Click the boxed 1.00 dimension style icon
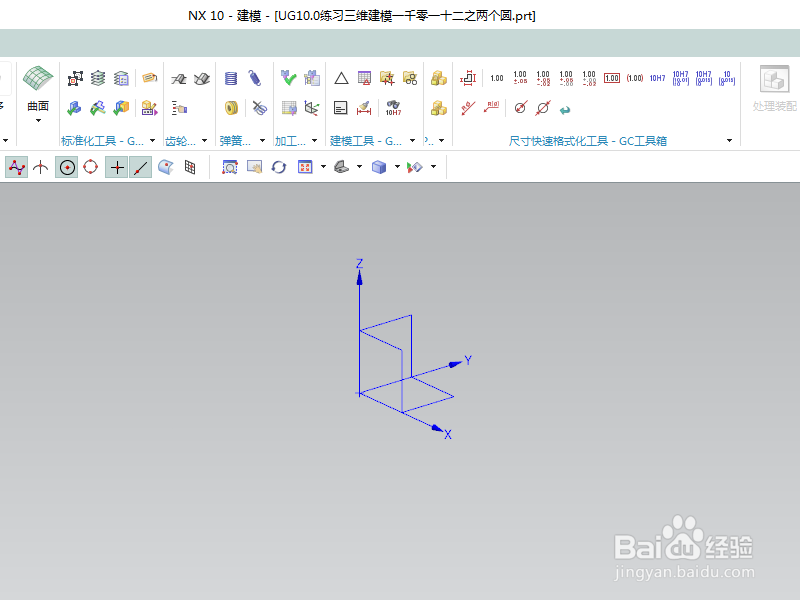Viewport: 800px width, 600px height. [x=612, y=78]
